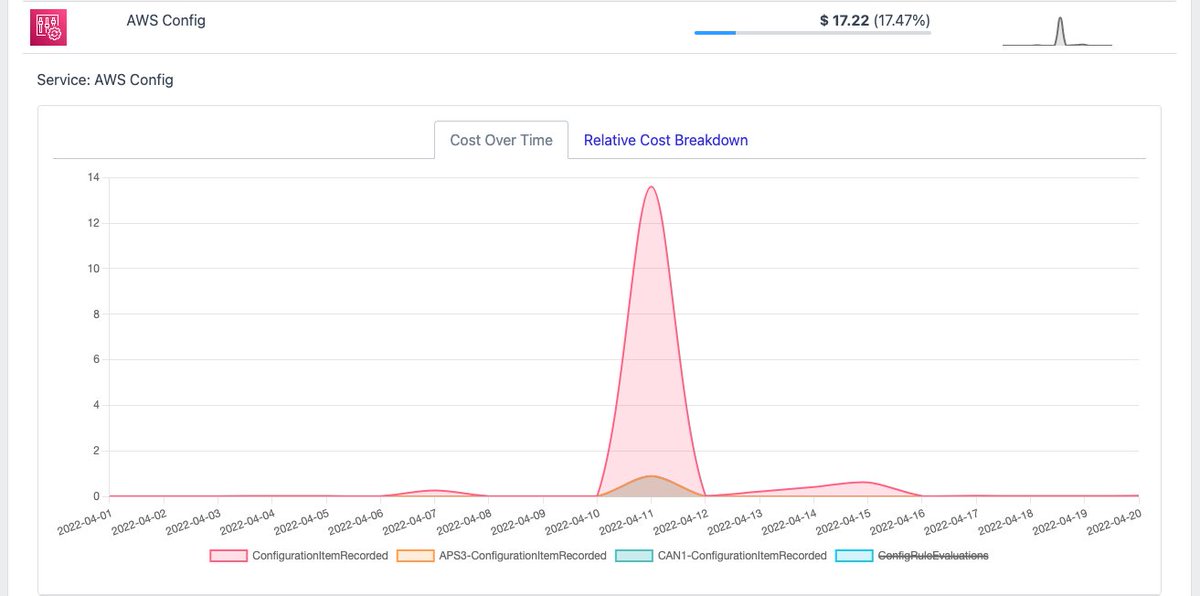This screenshot has width=1200, height=596.
Task: Click the AWS Config cost percentage bar
Action: coord(812,33)
